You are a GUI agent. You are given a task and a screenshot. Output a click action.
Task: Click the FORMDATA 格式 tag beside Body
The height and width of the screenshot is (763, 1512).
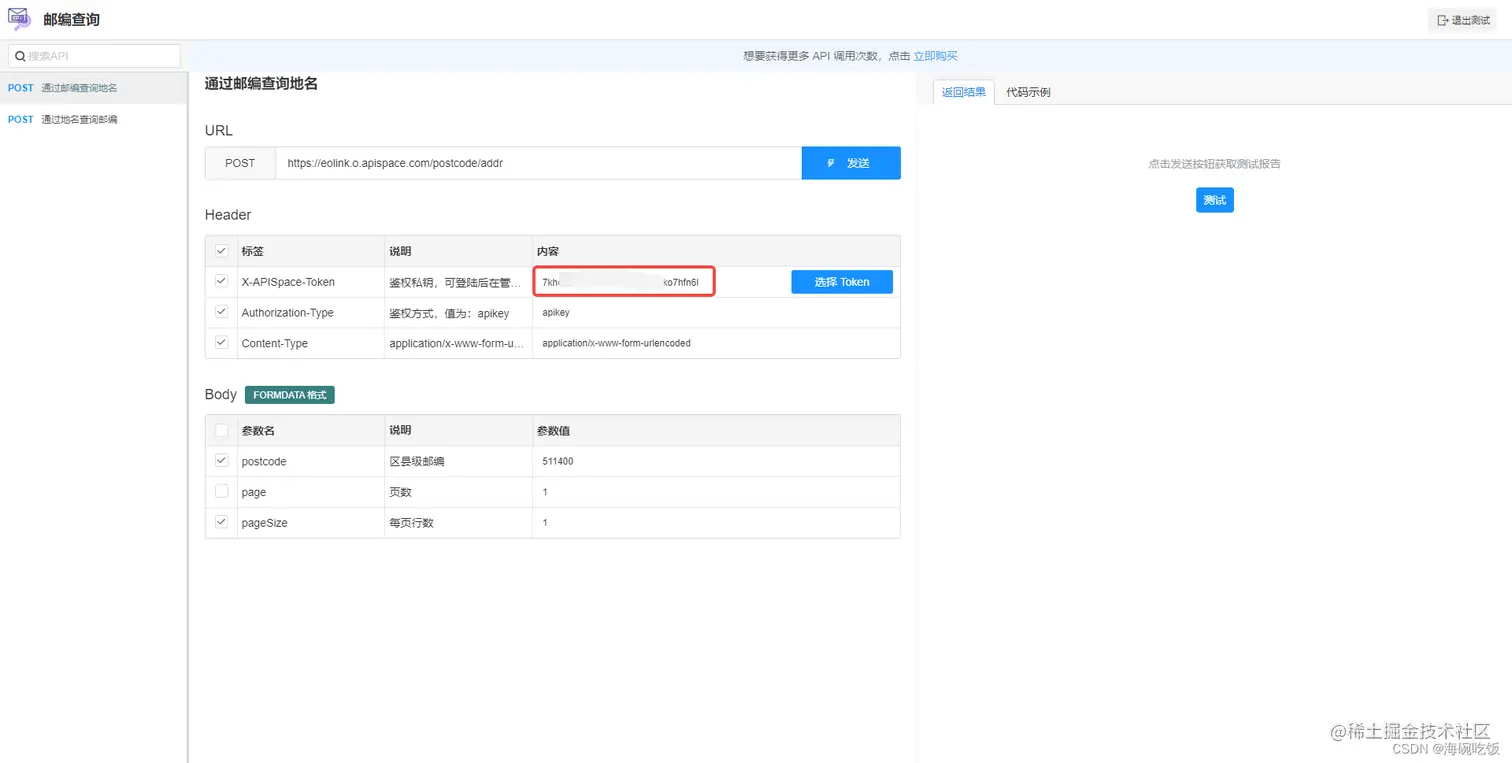[x=289, y=394]
